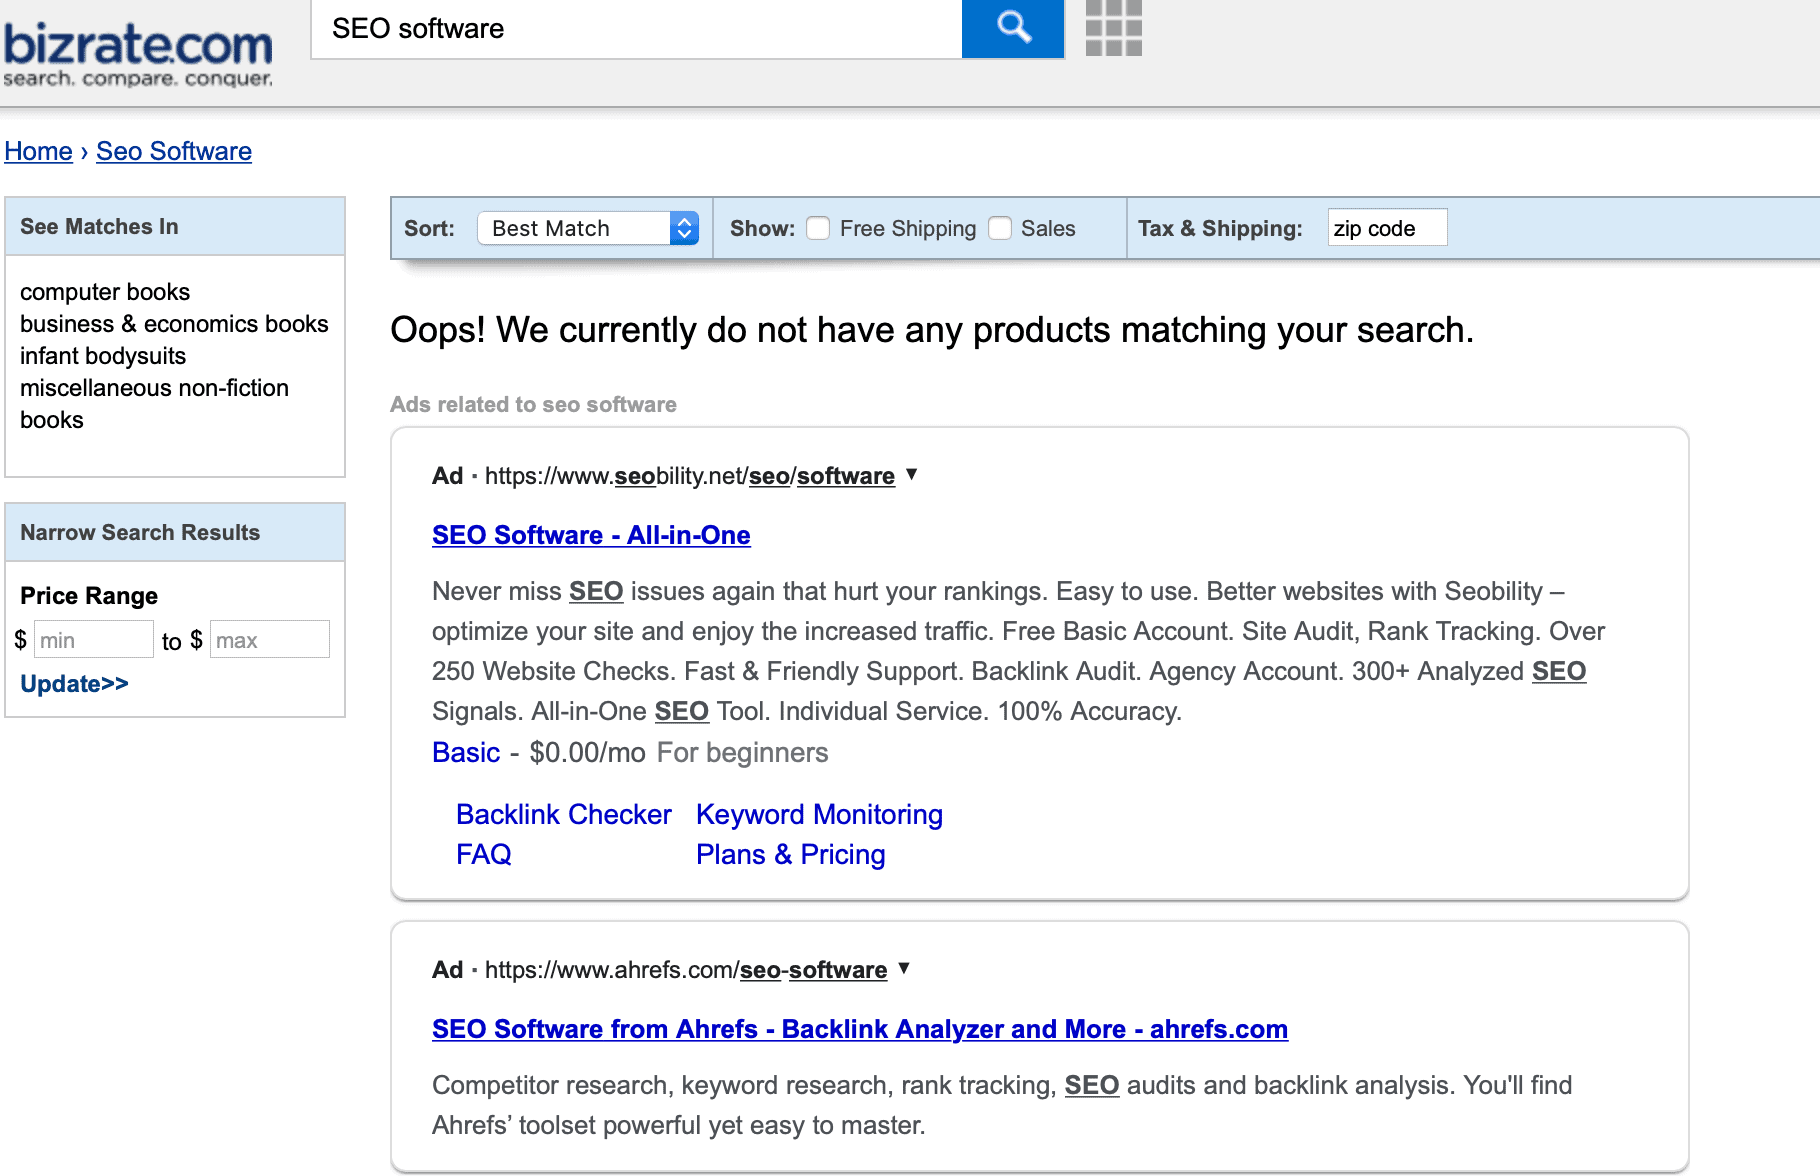Screen dimensions: 1820x1176
Task: Click the See Matches In header
Action: point(175,226)
